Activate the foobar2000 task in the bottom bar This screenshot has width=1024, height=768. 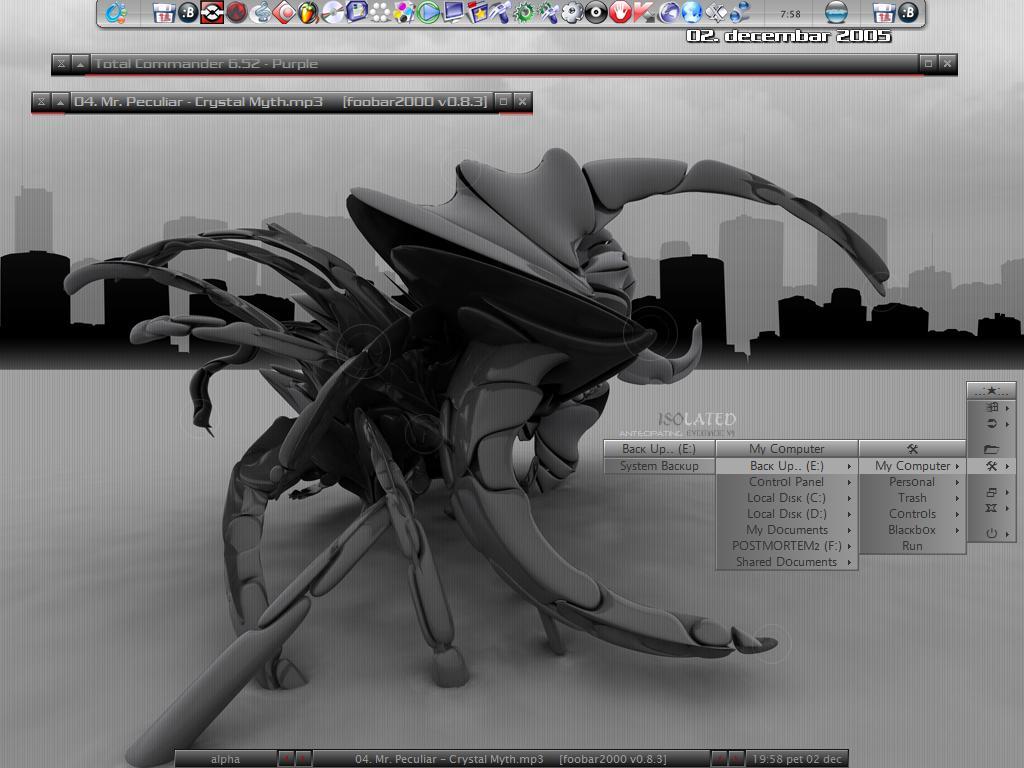point(511,759)
